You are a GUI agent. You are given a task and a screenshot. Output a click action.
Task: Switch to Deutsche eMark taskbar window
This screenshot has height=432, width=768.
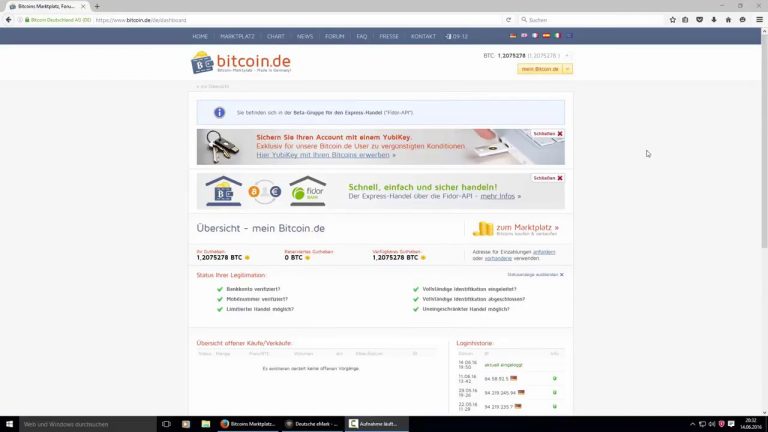coord(312,424)
